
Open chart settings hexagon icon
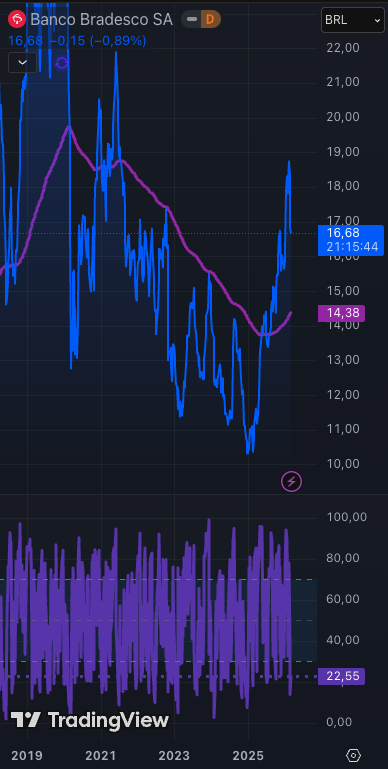353,755
